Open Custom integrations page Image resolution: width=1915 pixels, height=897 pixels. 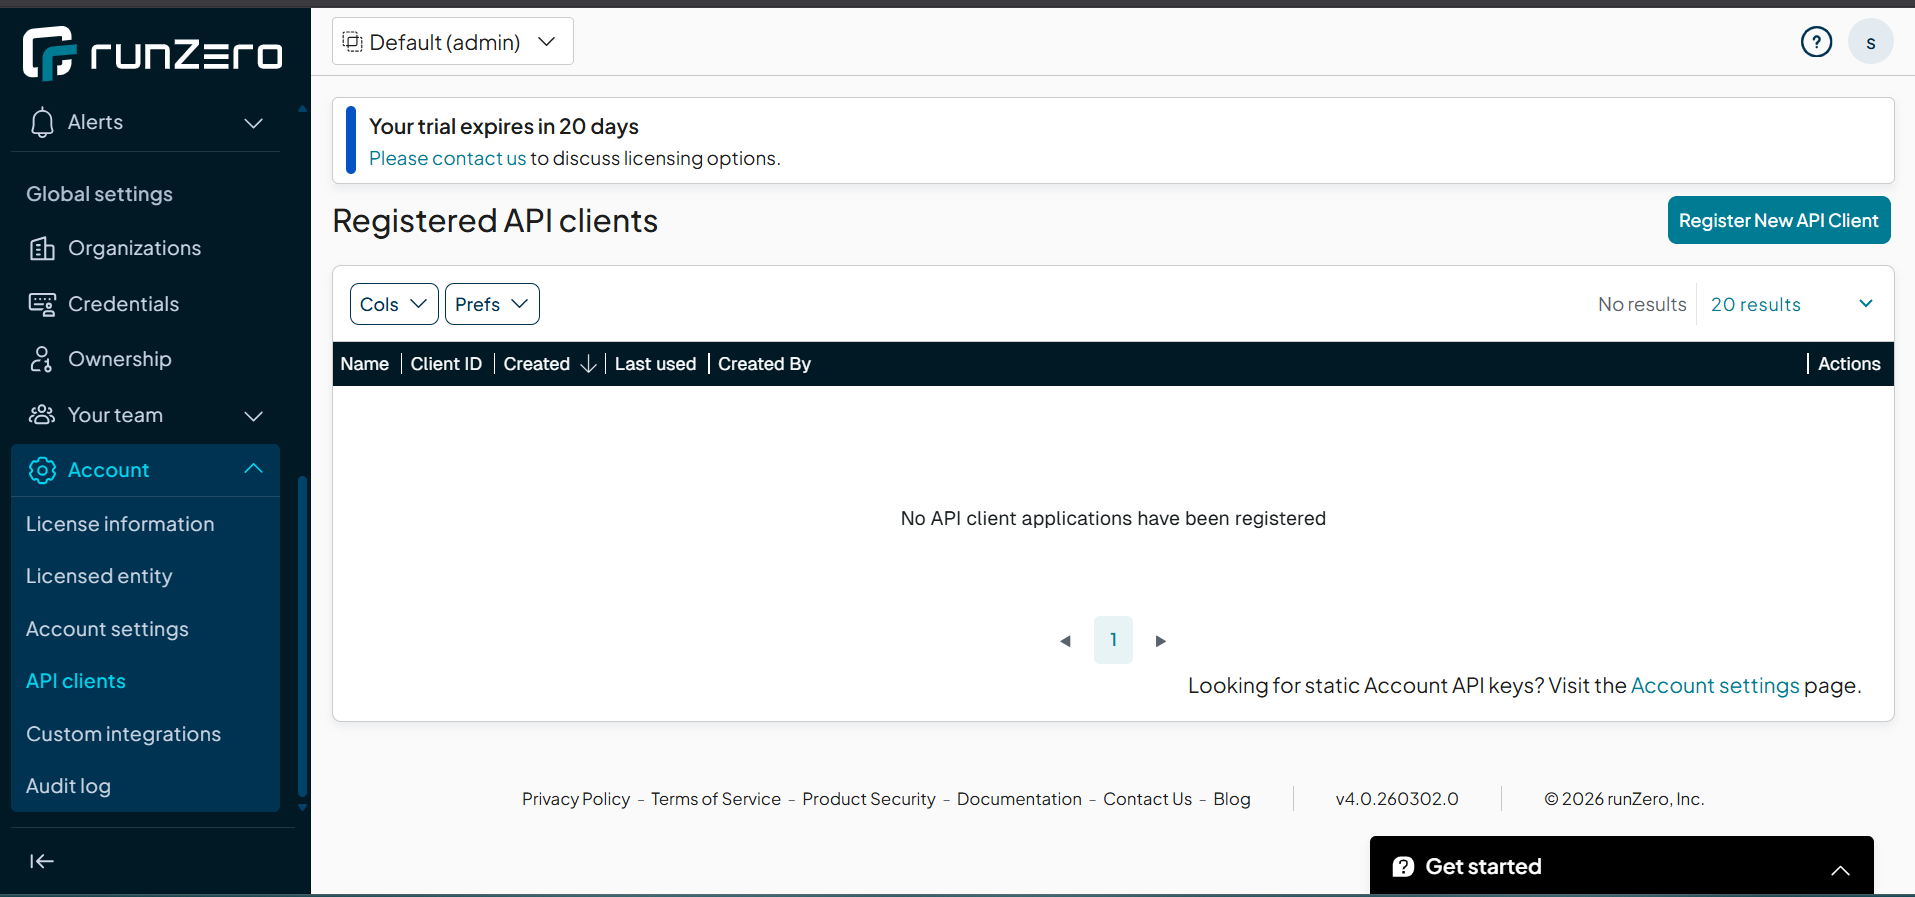123,734
